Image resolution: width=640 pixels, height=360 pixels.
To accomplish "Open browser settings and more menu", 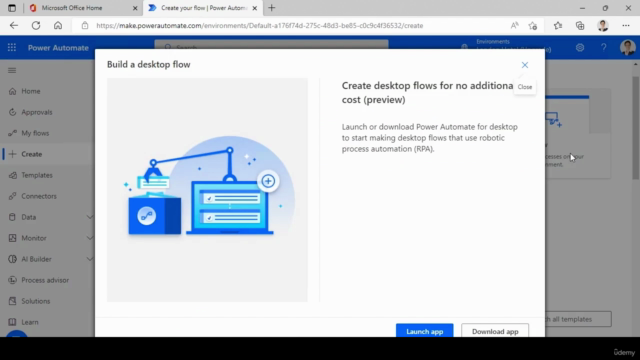I will pyautogui.click(x=626, y=25).
